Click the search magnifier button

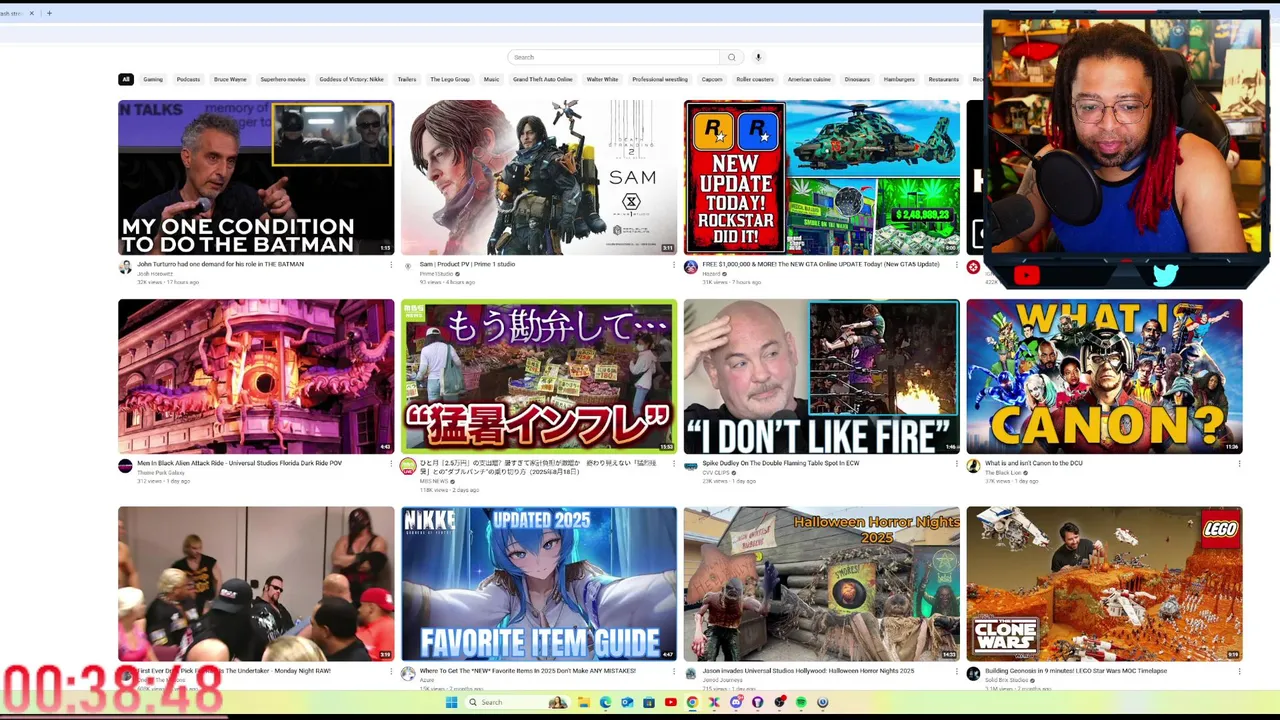[731, 57]
